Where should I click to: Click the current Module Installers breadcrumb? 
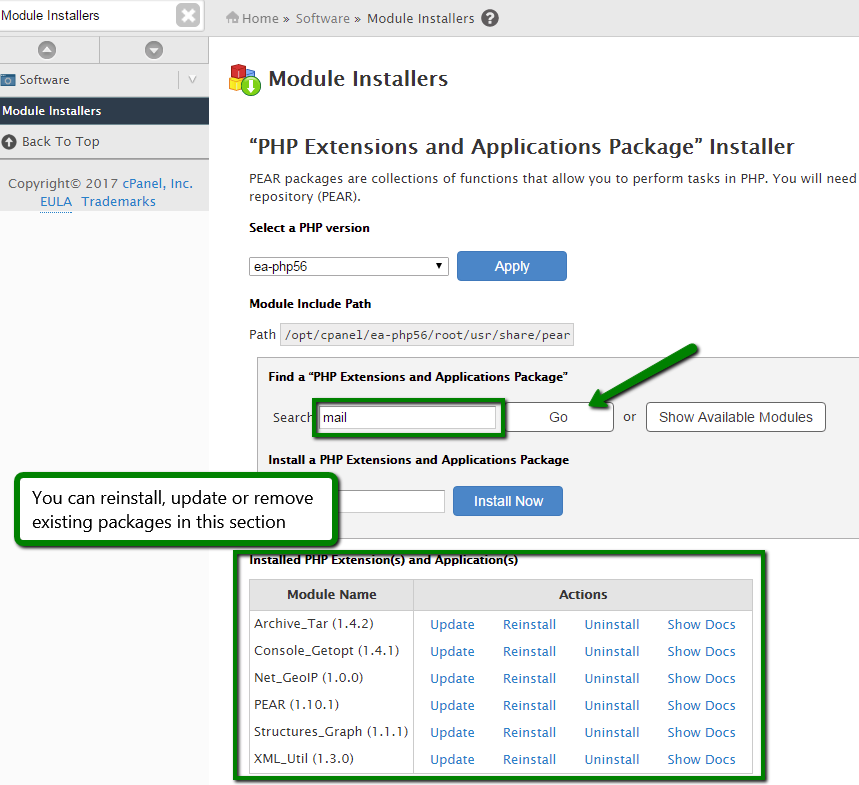coord(420,19)
